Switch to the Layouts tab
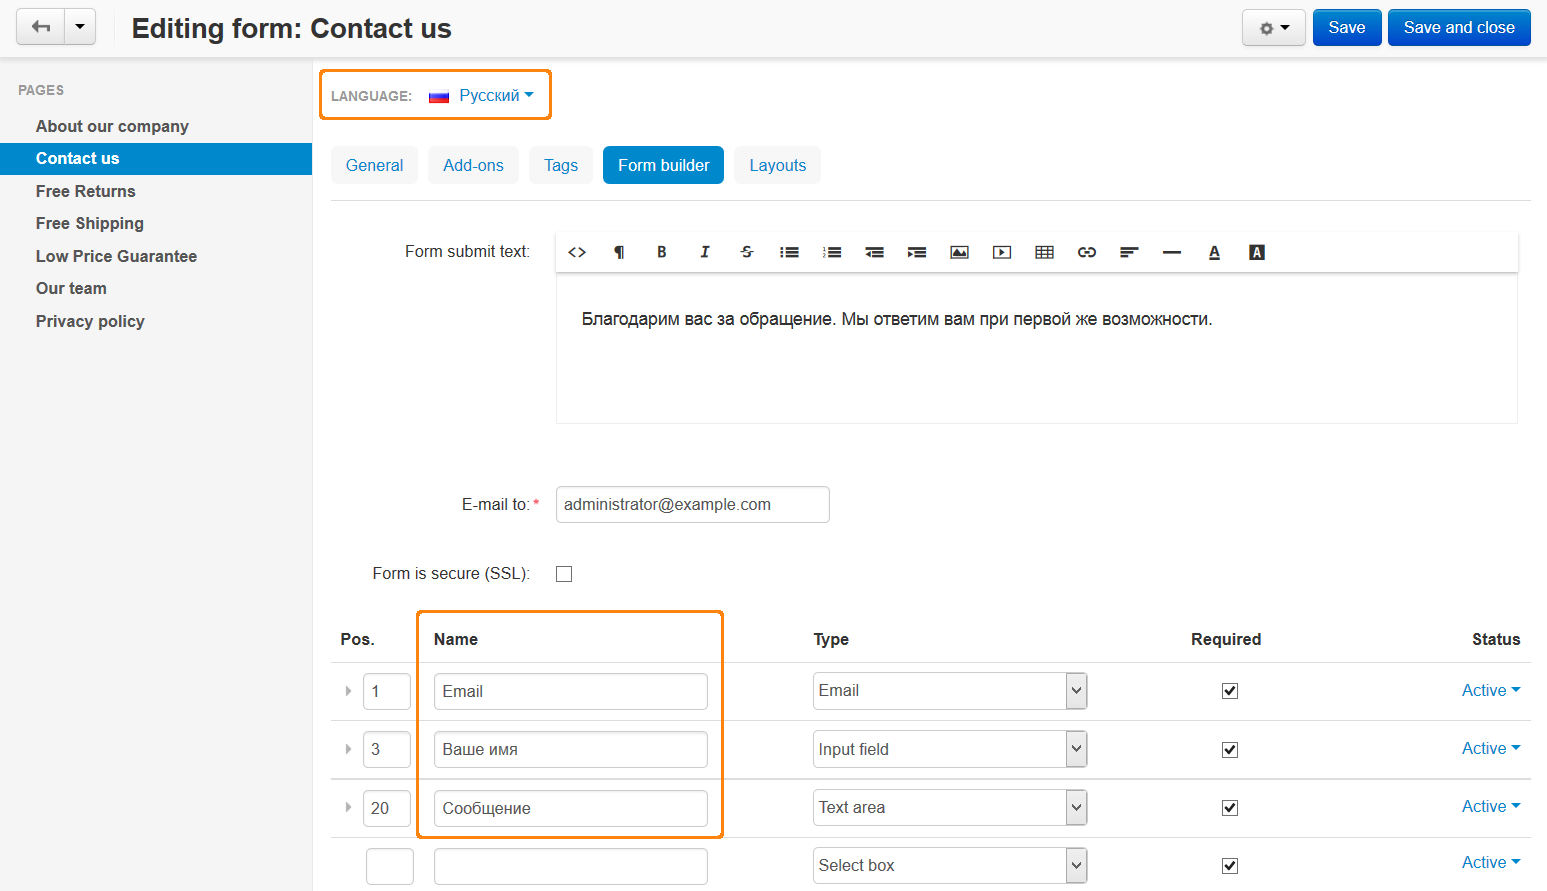The height and width of the screenshot is (891, 1547). pyautogui.click(x=777, y=165)
